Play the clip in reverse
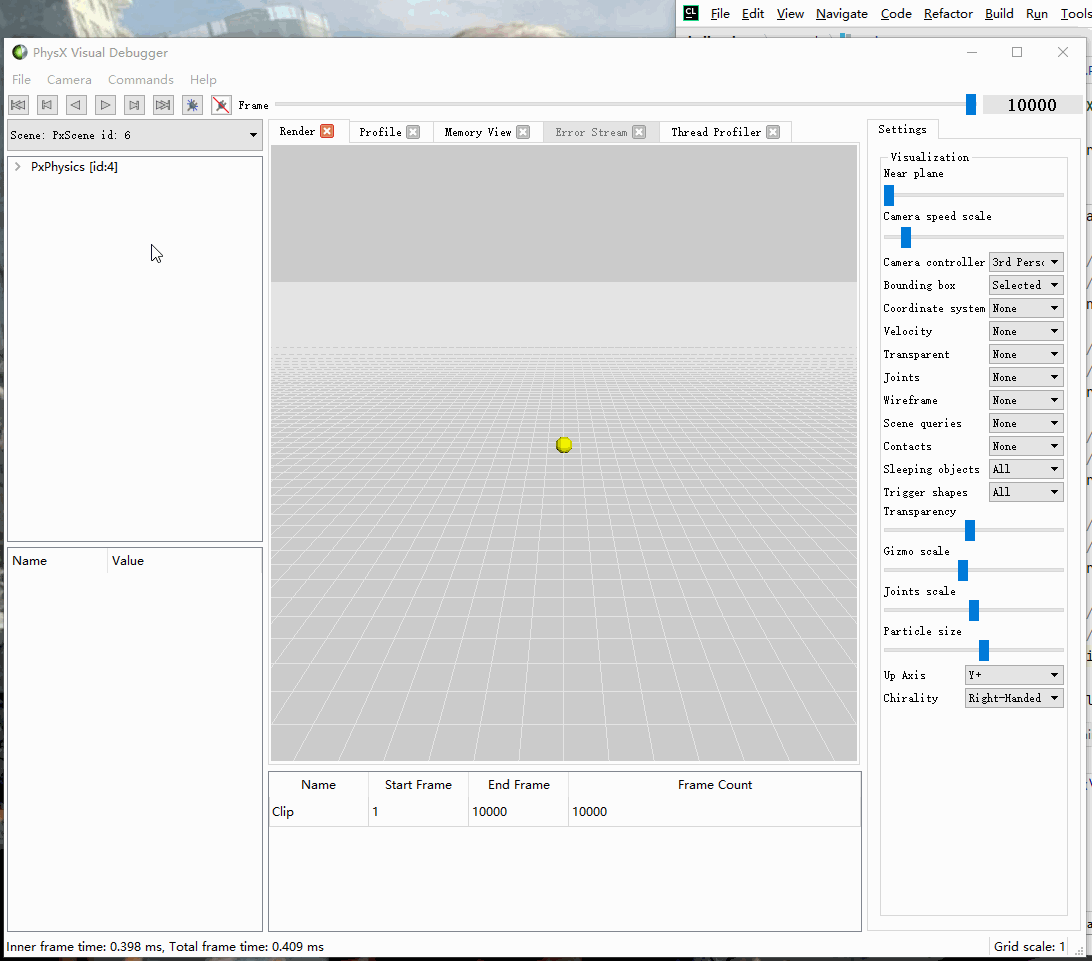This screenshot has width=1092, height=961. (x=76, y=105)
